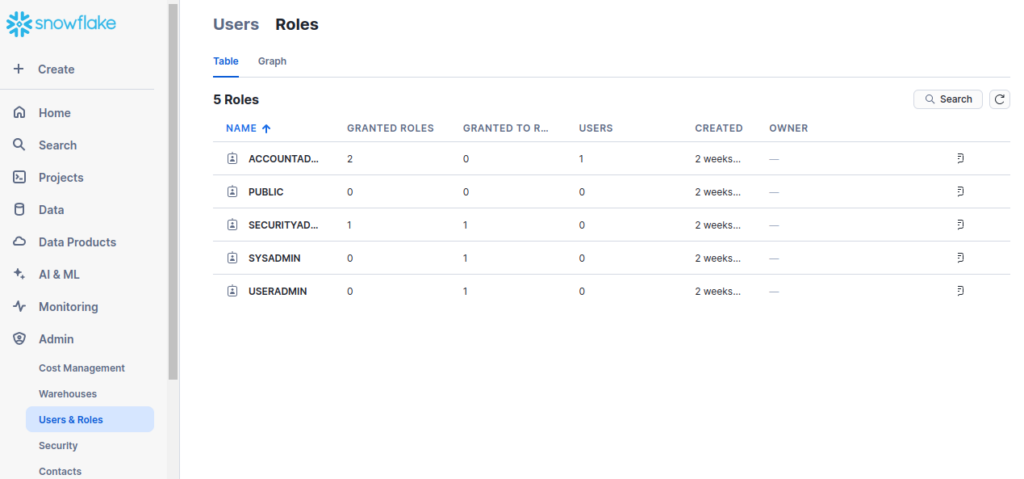This screenshot has height=479, width=1024.
Task: Click the refresh icon next to Search
Action: coord(999,99)
